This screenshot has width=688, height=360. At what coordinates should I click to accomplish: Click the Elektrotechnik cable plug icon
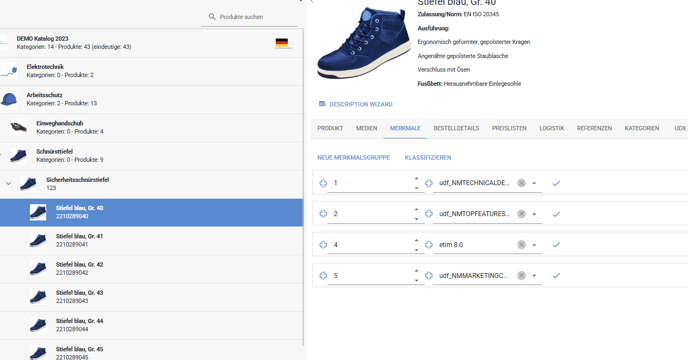coord(9,71)
